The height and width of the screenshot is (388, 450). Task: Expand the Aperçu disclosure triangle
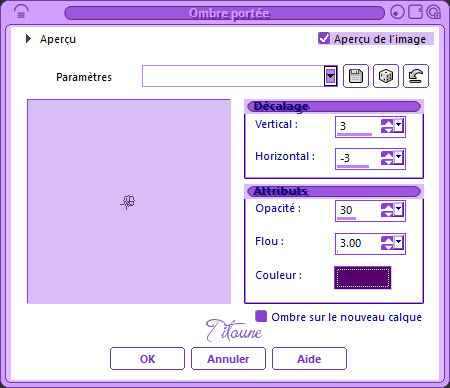pyautogui.click(x=28, y=39)
